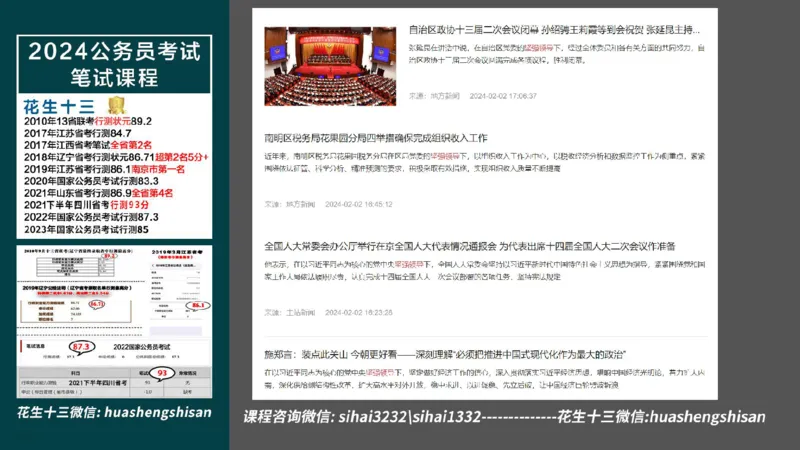This screenshot has height=450, width=800.
Task: Select row 2021下半年四川省考行测93分
Action: (86, 205)
